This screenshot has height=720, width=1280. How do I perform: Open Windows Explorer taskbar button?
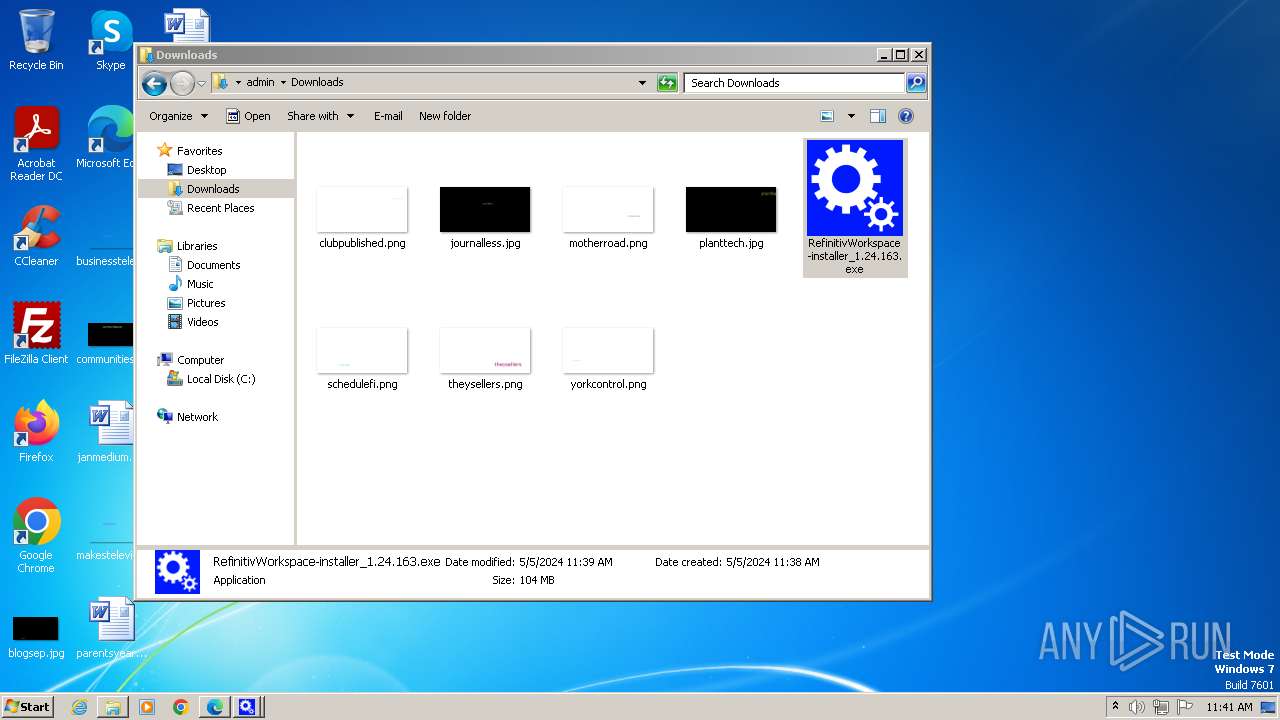[x=113, y=707]
